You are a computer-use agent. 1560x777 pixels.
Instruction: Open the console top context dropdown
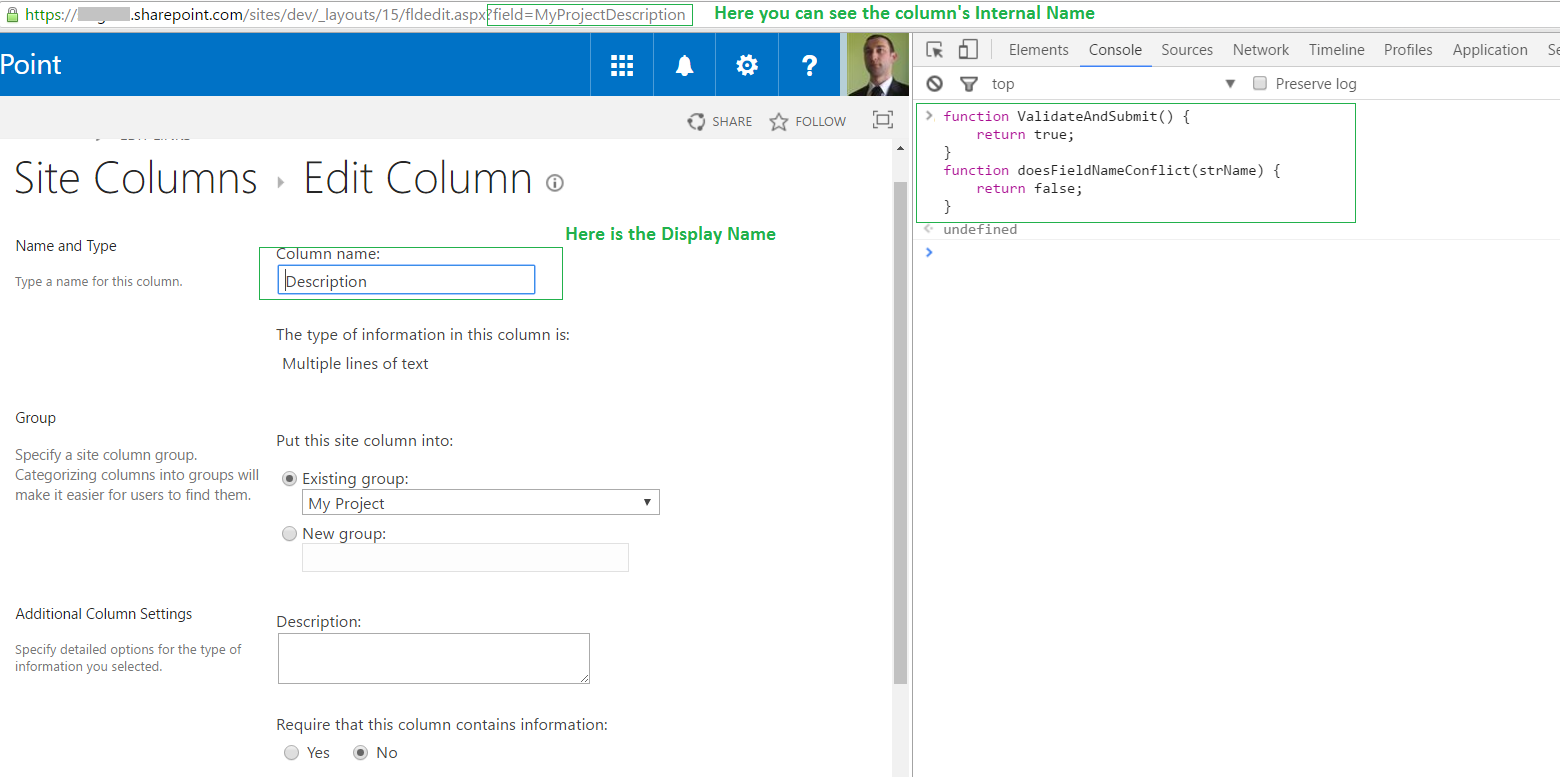pyautogui.click(x=1113, y=84)
